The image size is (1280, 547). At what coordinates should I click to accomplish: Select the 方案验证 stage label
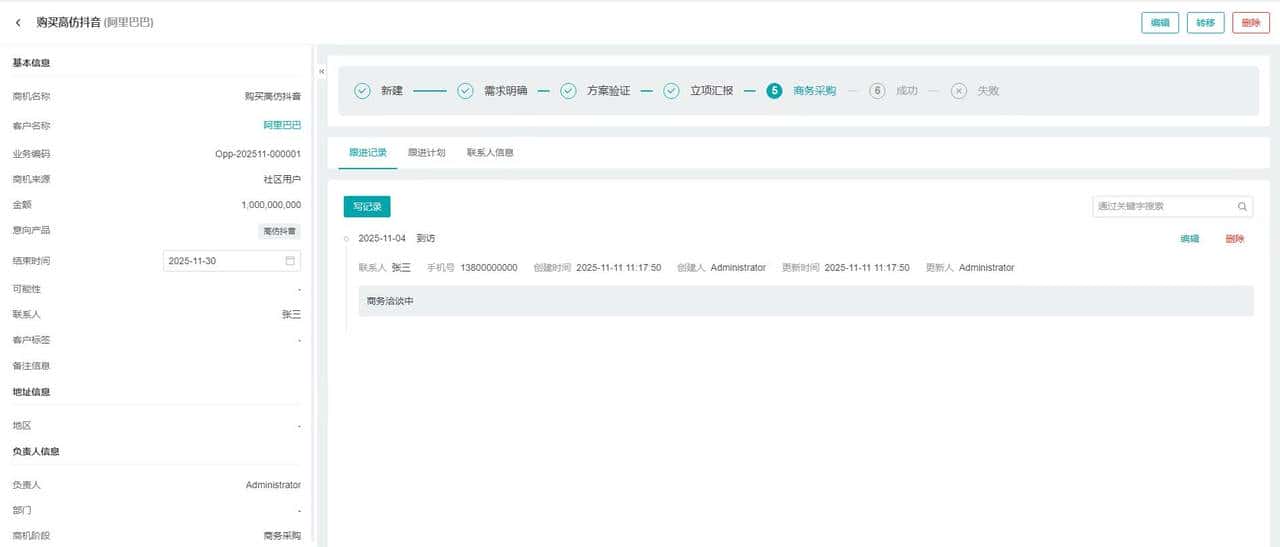pos(609,91)
